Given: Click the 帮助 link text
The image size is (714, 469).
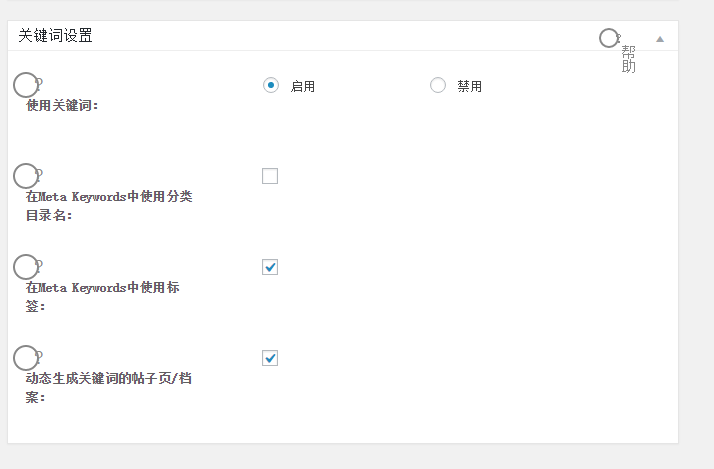Looking at the screenshot, I should point(628,59).
